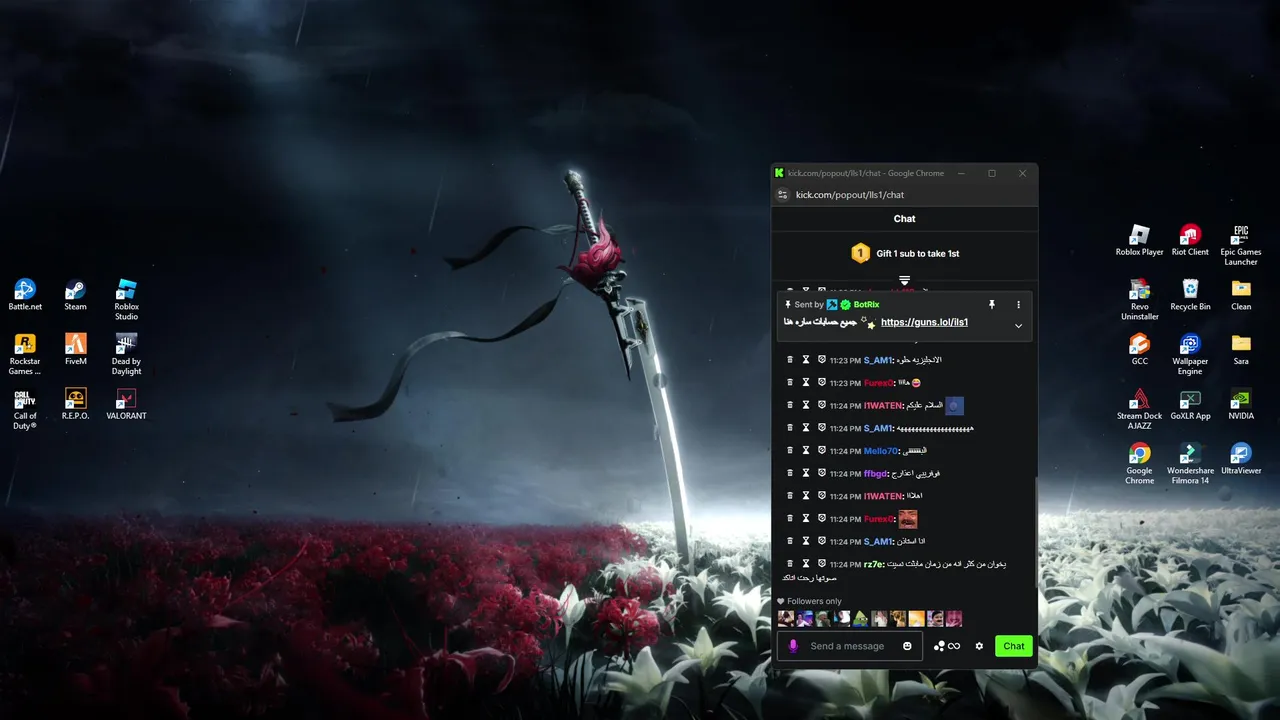Viewport: 1280px width, 720px height.
Task: Select Rockstar Games desktop icon
Action: (x=25, y=355)
